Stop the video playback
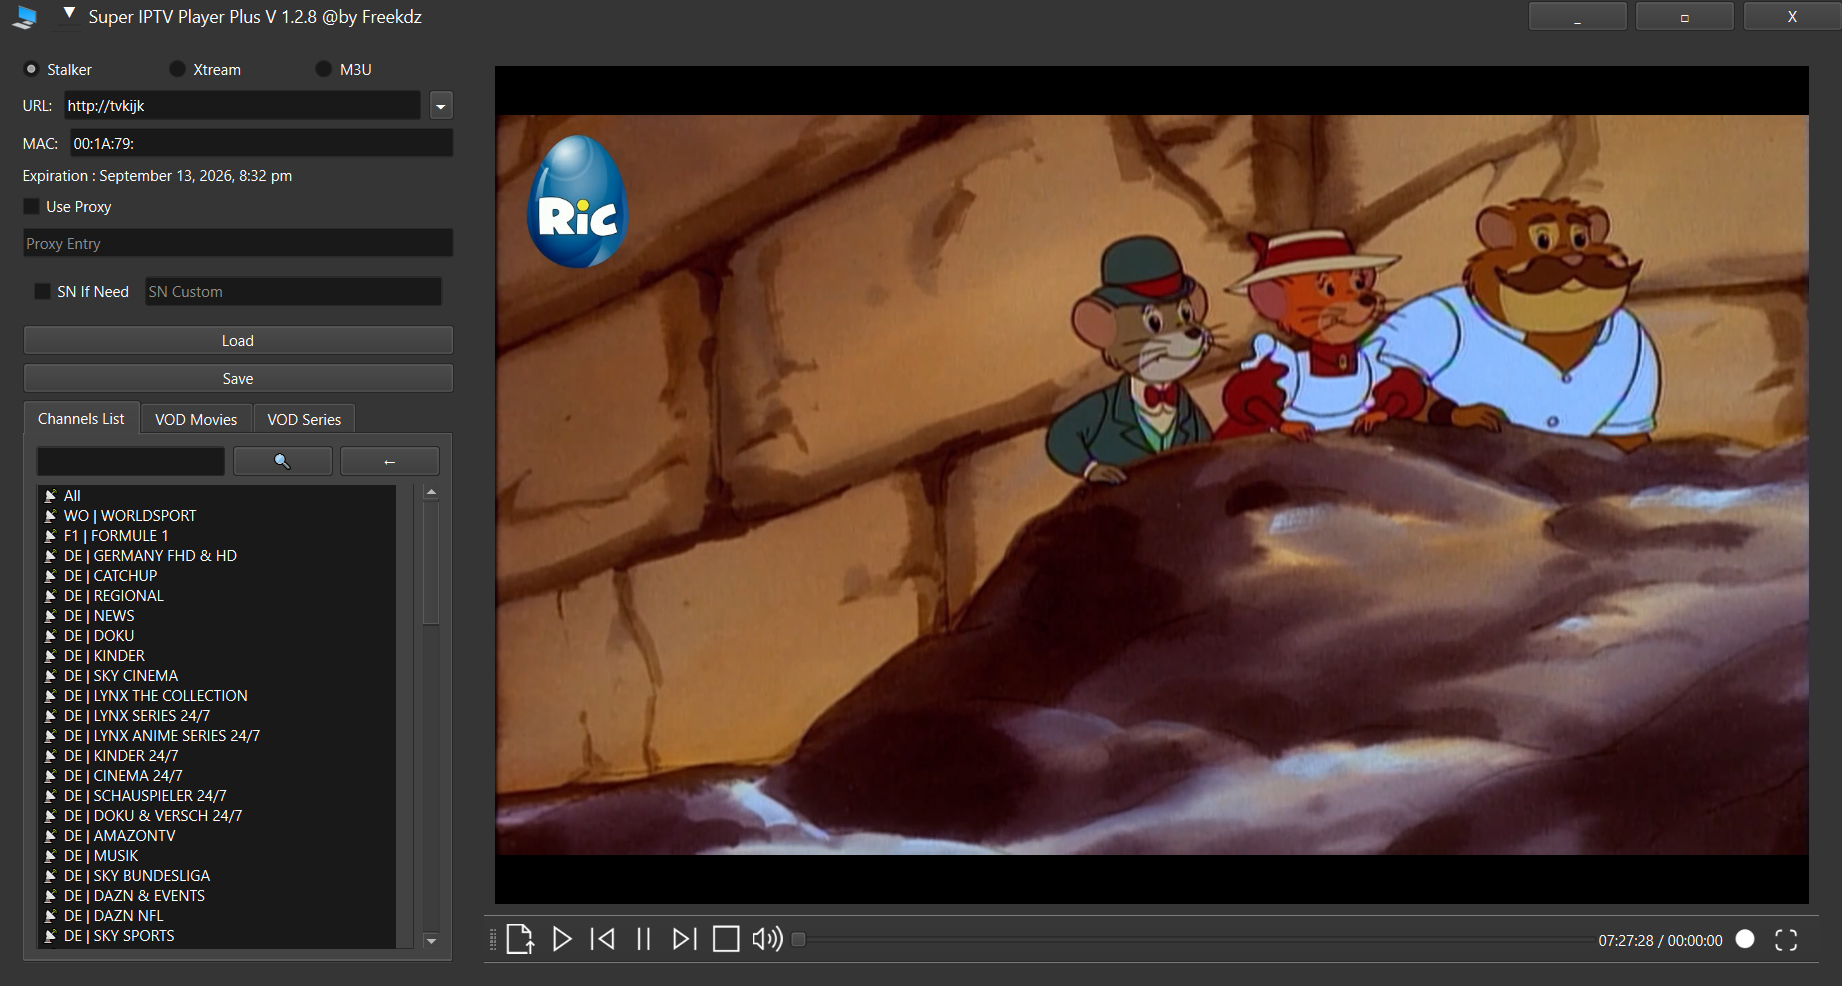The width and height of the screenshot is (1842, 986). [x=726, y=939]
